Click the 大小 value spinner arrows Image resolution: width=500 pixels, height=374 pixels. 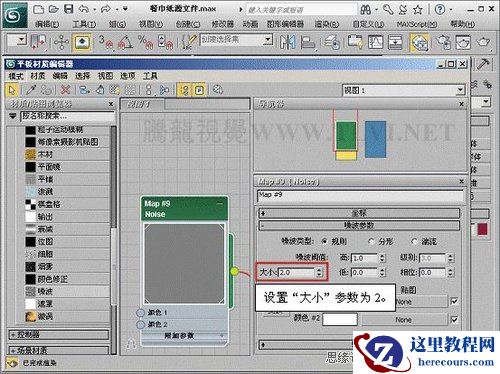tap(319, 272)
